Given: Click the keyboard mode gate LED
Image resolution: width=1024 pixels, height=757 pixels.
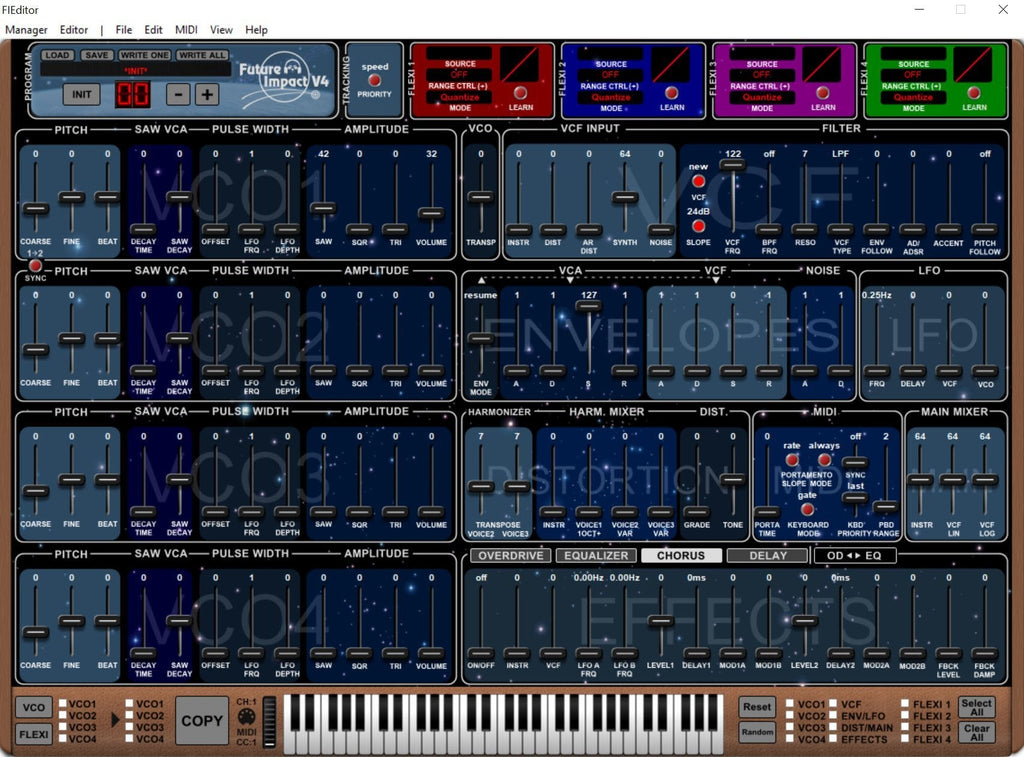Looking at the screenshot, I should [x=808, y=509].
